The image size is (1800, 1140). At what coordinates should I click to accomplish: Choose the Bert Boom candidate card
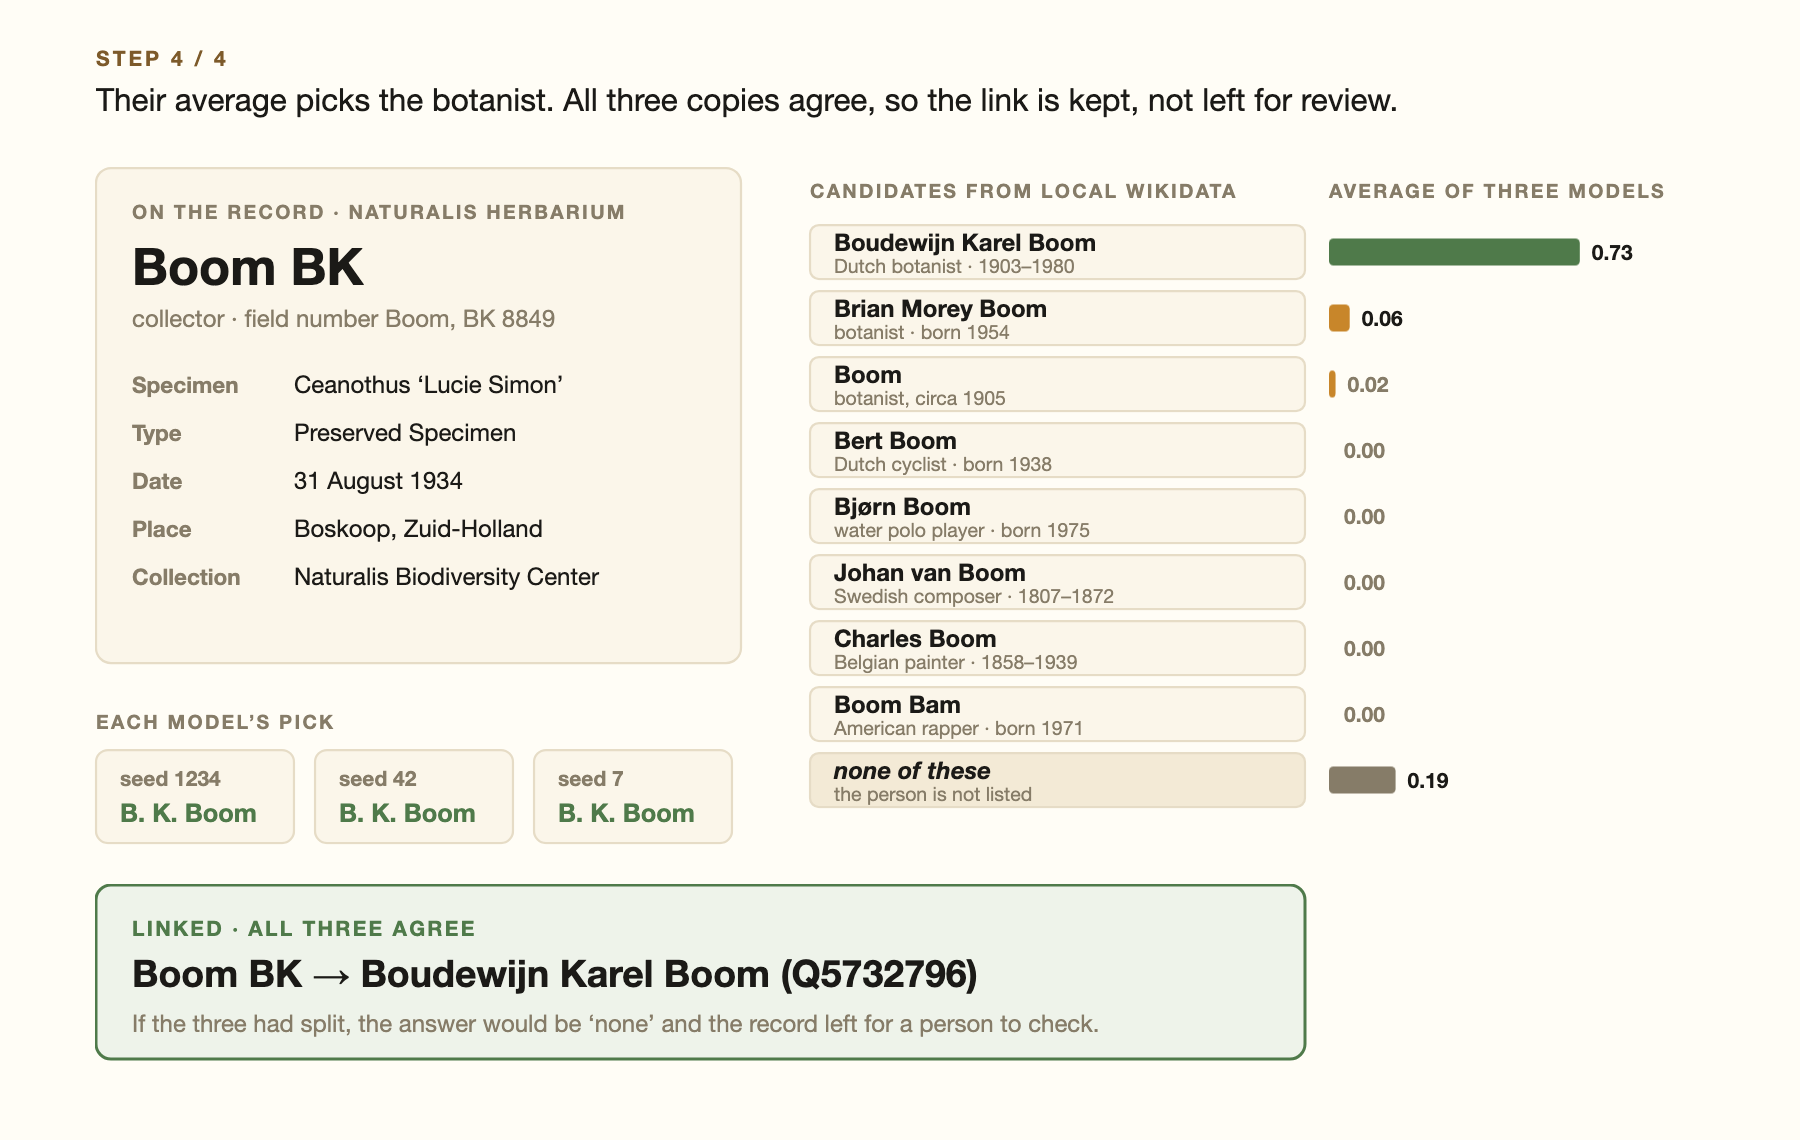(1057, 450)
